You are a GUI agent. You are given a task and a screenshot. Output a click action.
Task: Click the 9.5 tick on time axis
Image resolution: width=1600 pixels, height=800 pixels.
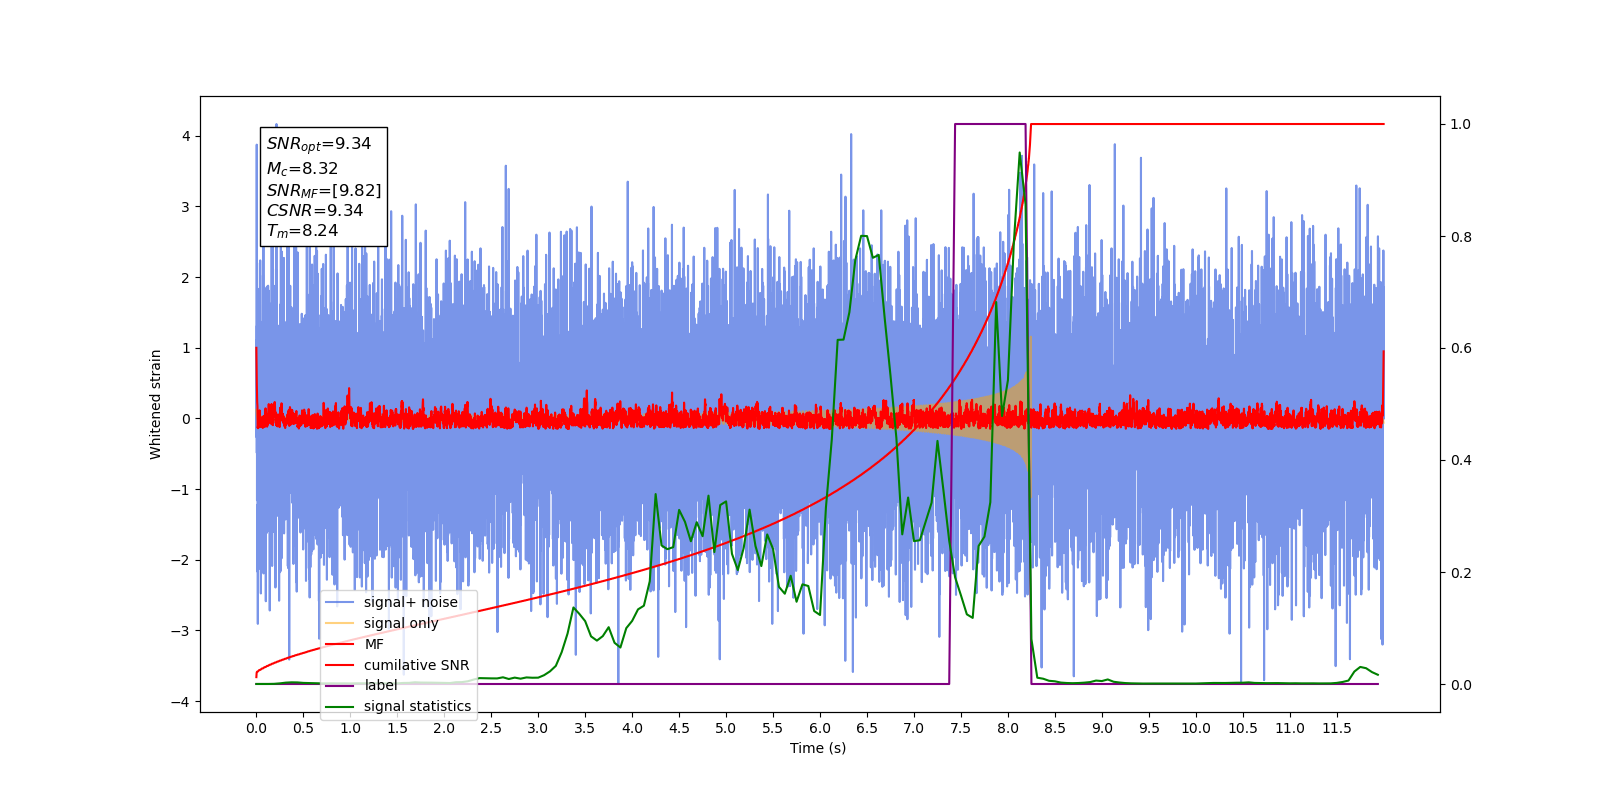click(x=1149, y=728)
